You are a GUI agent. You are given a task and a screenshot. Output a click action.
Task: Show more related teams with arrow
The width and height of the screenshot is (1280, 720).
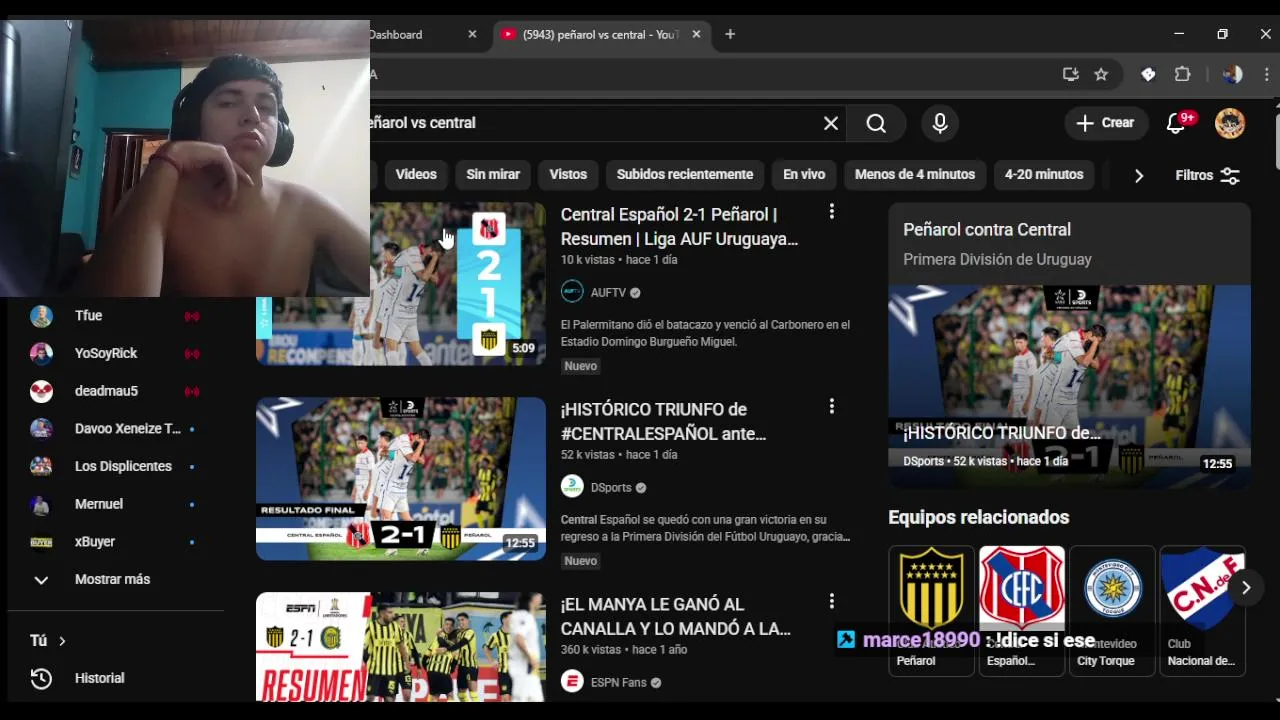click(x=1245, y=588)
